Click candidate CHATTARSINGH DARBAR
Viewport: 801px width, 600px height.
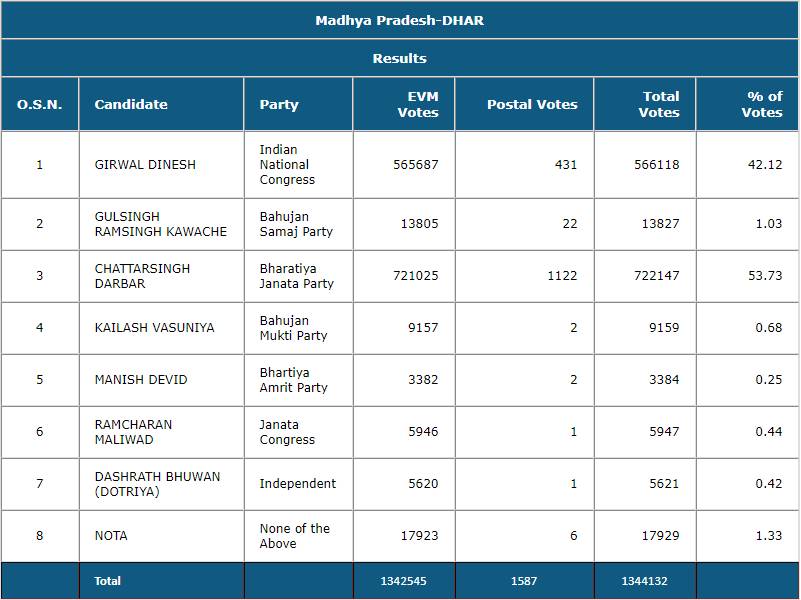142,276
